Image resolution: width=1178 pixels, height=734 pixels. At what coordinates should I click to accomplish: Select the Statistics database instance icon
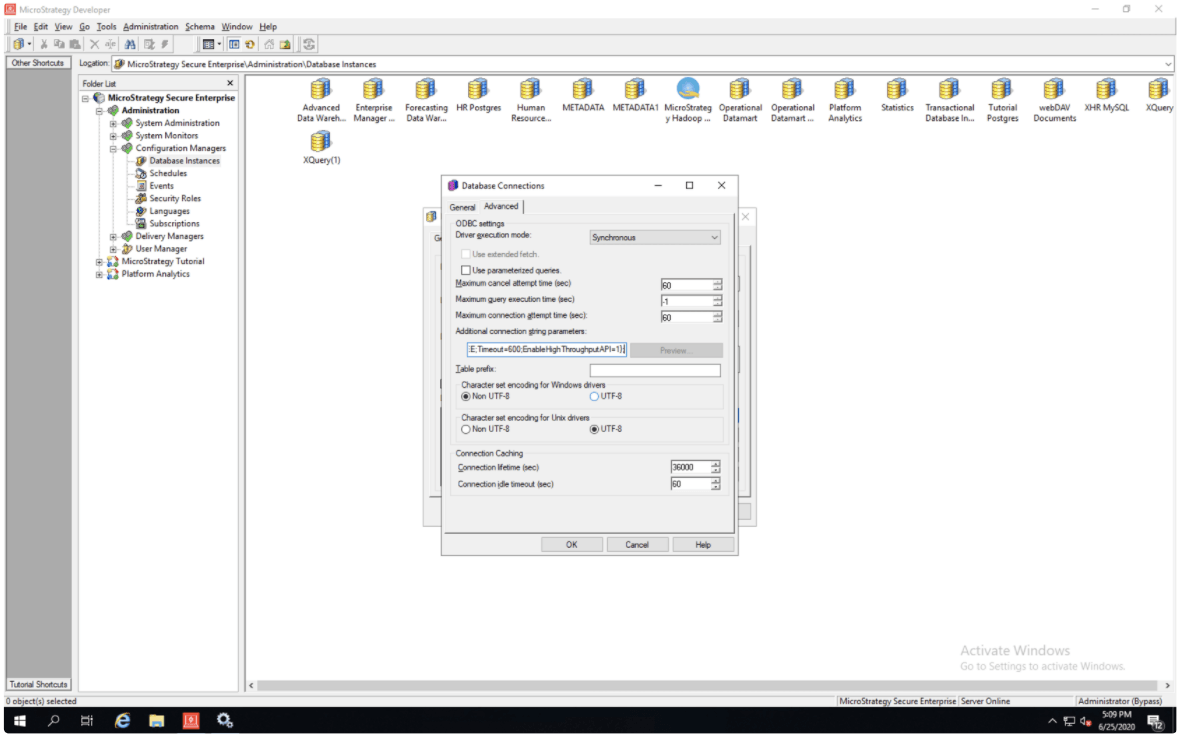click(x=897, y=90)
